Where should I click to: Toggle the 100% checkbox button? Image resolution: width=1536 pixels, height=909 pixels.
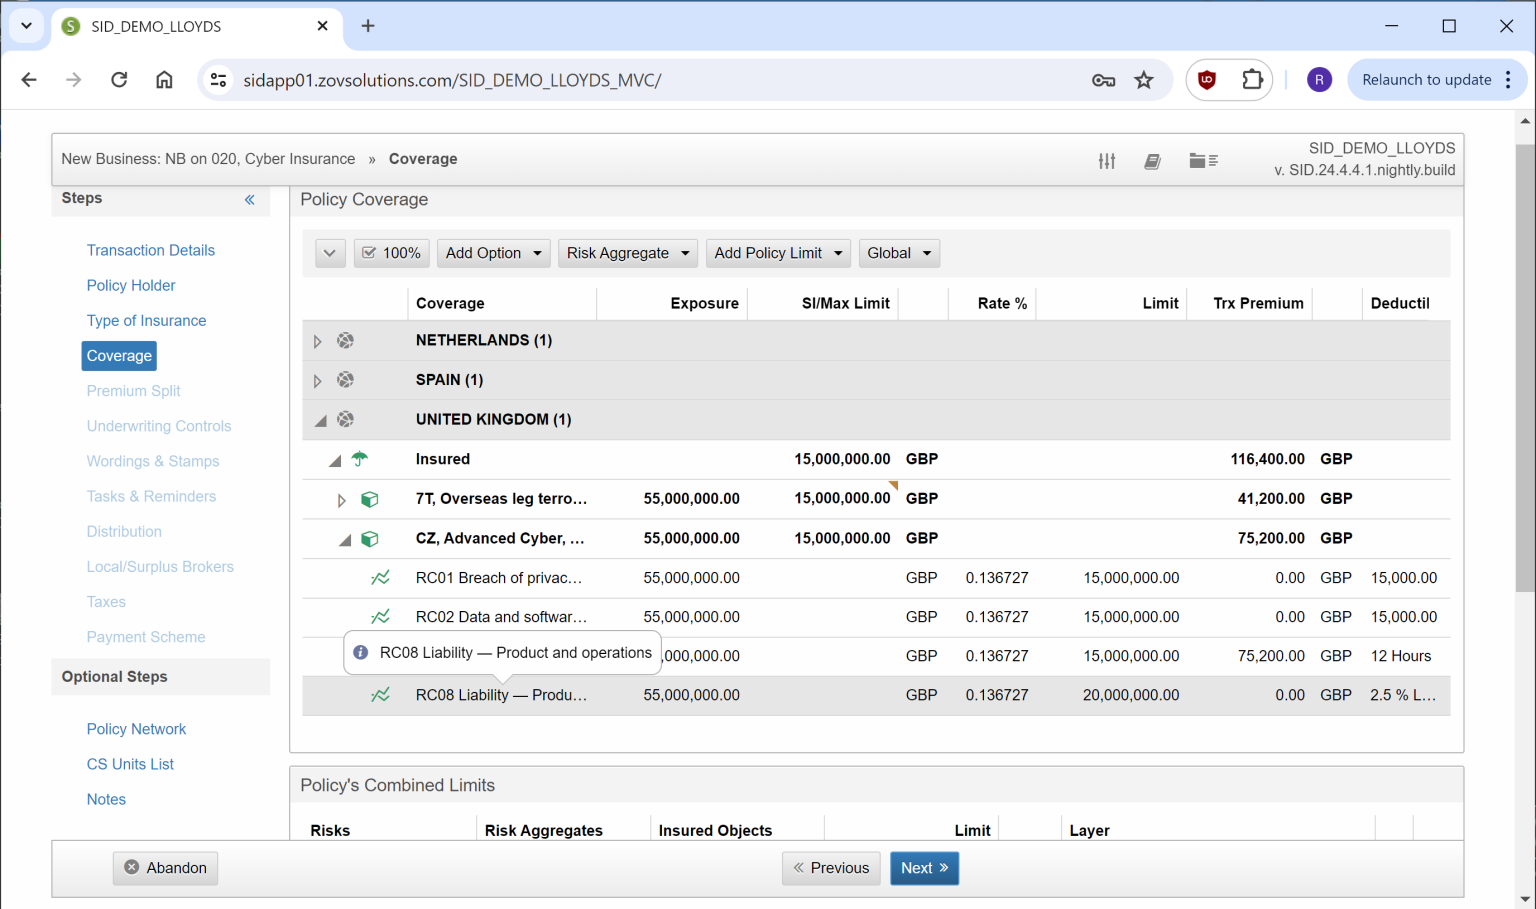(392, 253)
